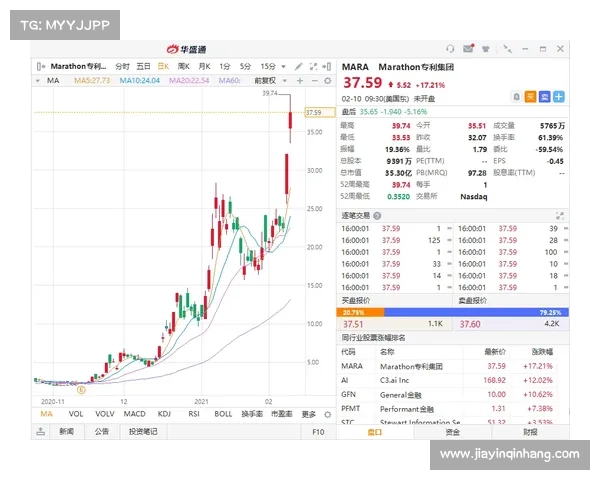This screenshot has width=600, height=480.
Task: Switch chart to 分时 view
Action: (122, 67)
